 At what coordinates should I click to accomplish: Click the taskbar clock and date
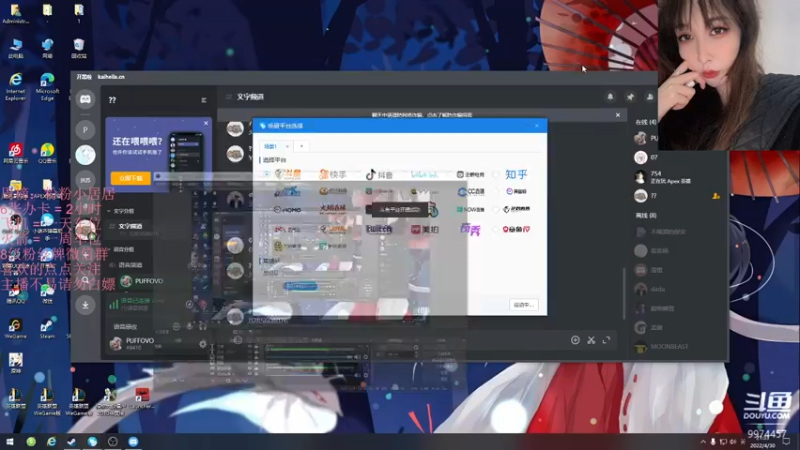764,442
